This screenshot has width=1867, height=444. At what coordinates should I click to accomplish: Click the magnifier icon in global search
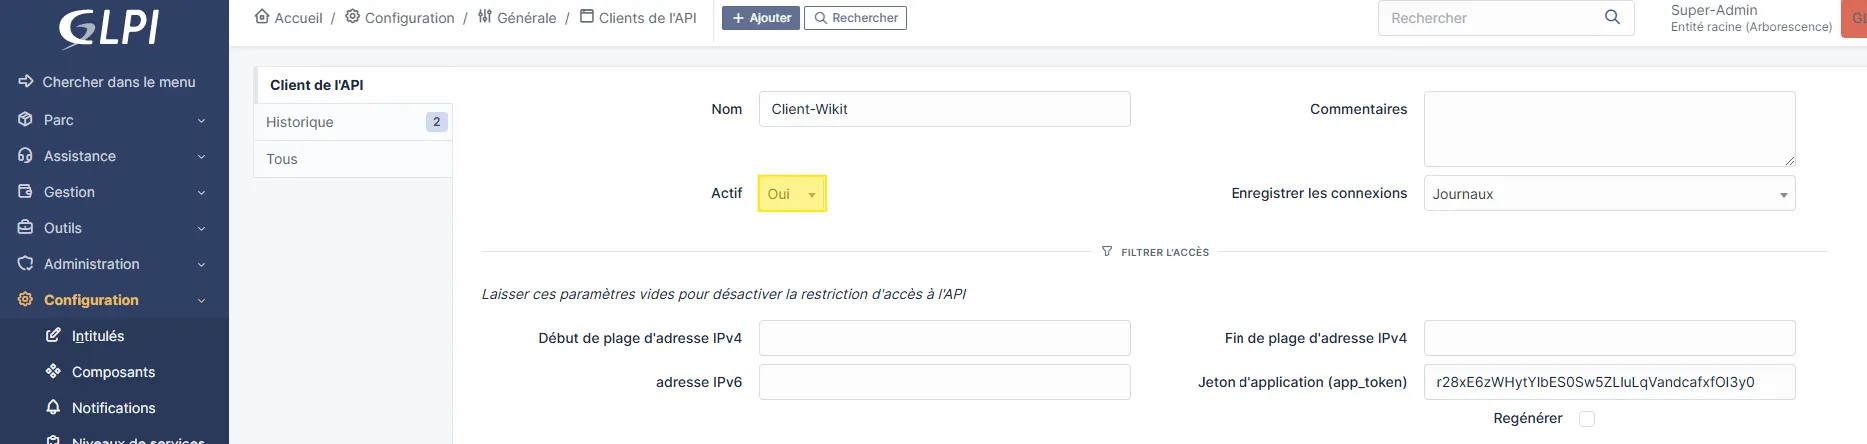[1612, 17]
